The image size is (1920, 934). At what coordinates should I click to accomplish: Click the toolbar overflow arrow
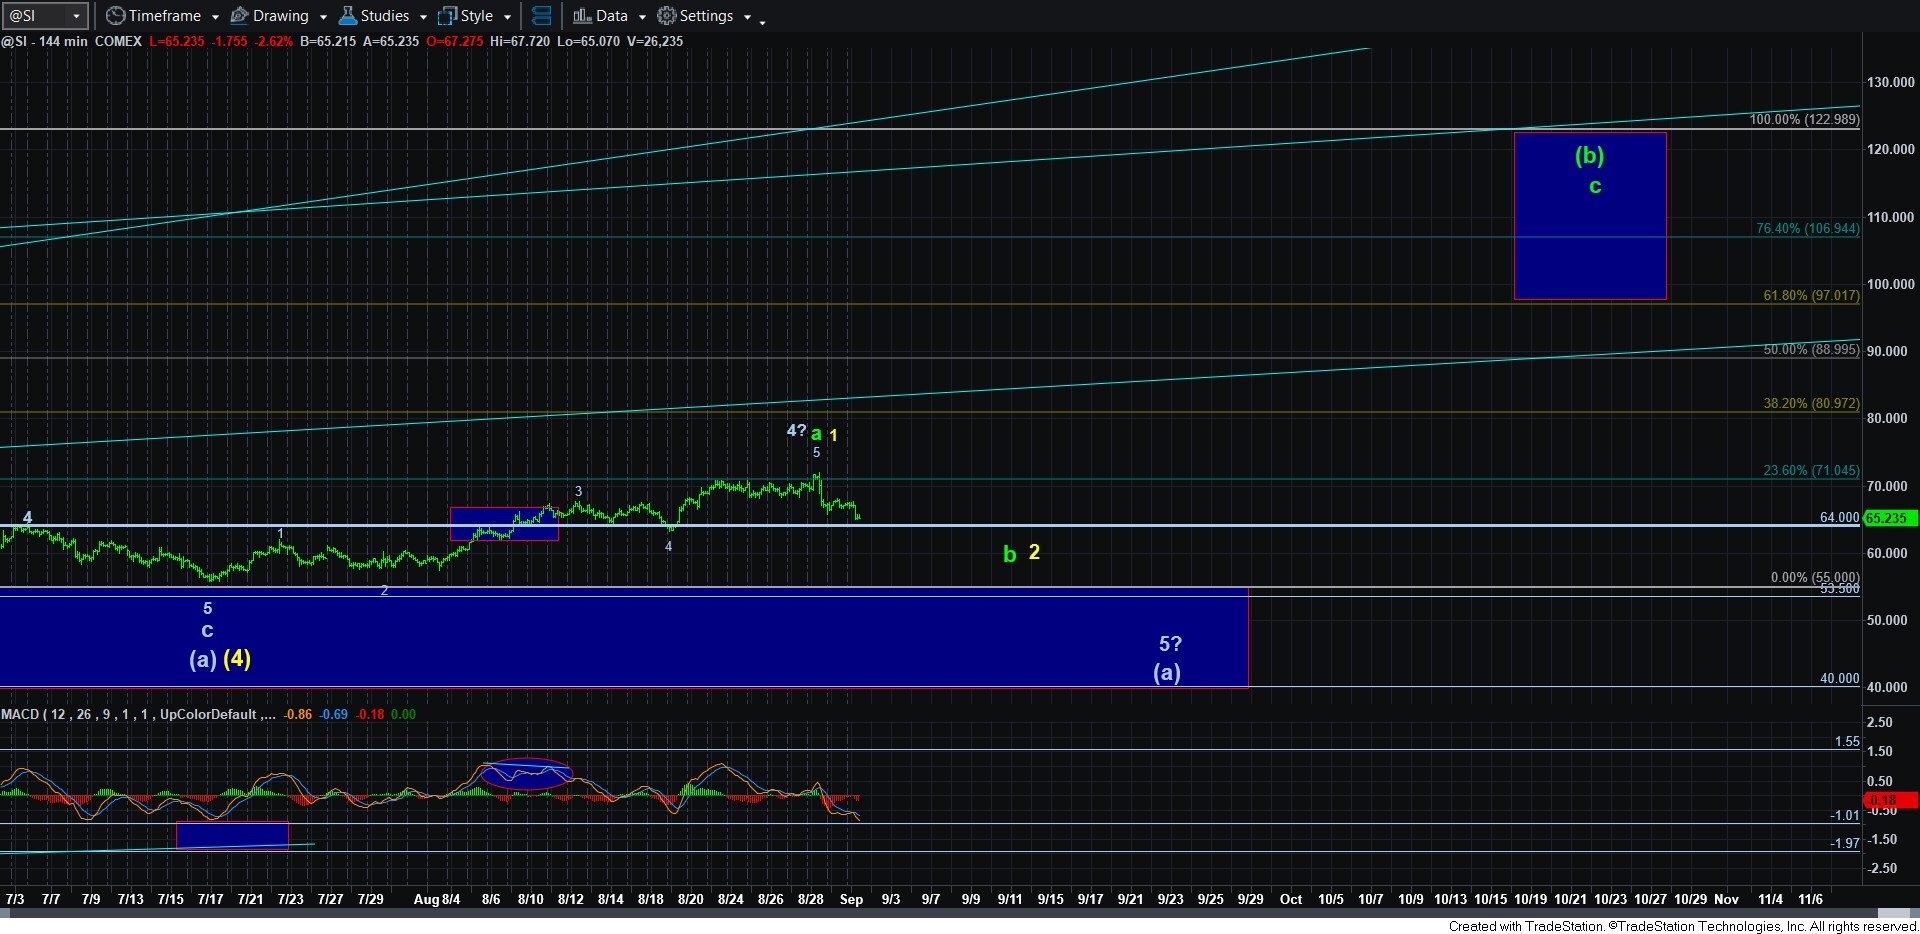[762, 20]
